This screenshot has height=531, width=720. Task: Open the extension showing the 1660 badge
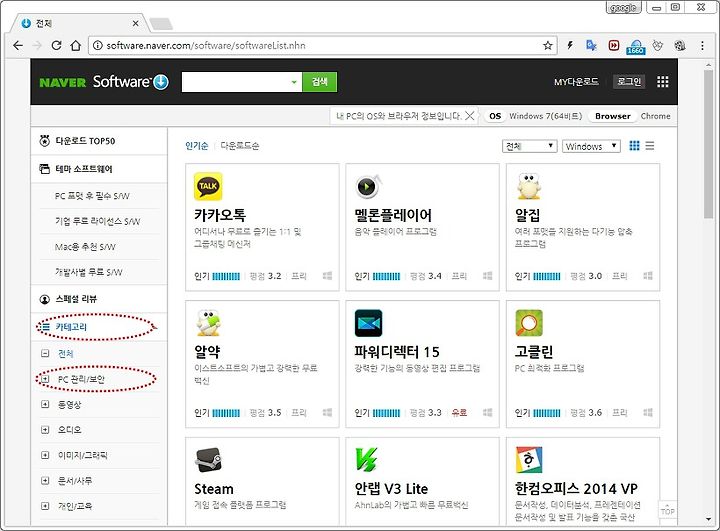pos(636,46)
